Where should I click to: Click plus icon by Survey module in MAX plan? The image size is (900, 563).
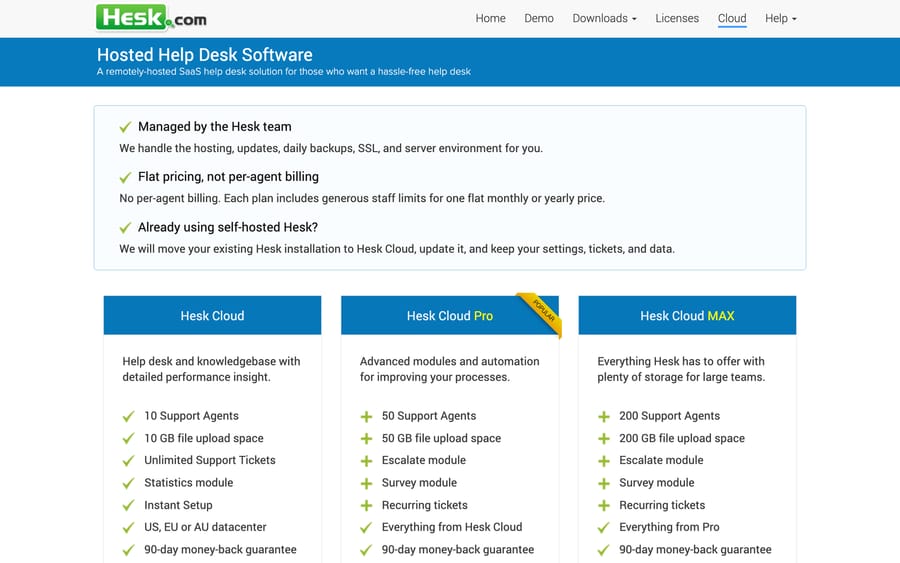tap(604, 483)
